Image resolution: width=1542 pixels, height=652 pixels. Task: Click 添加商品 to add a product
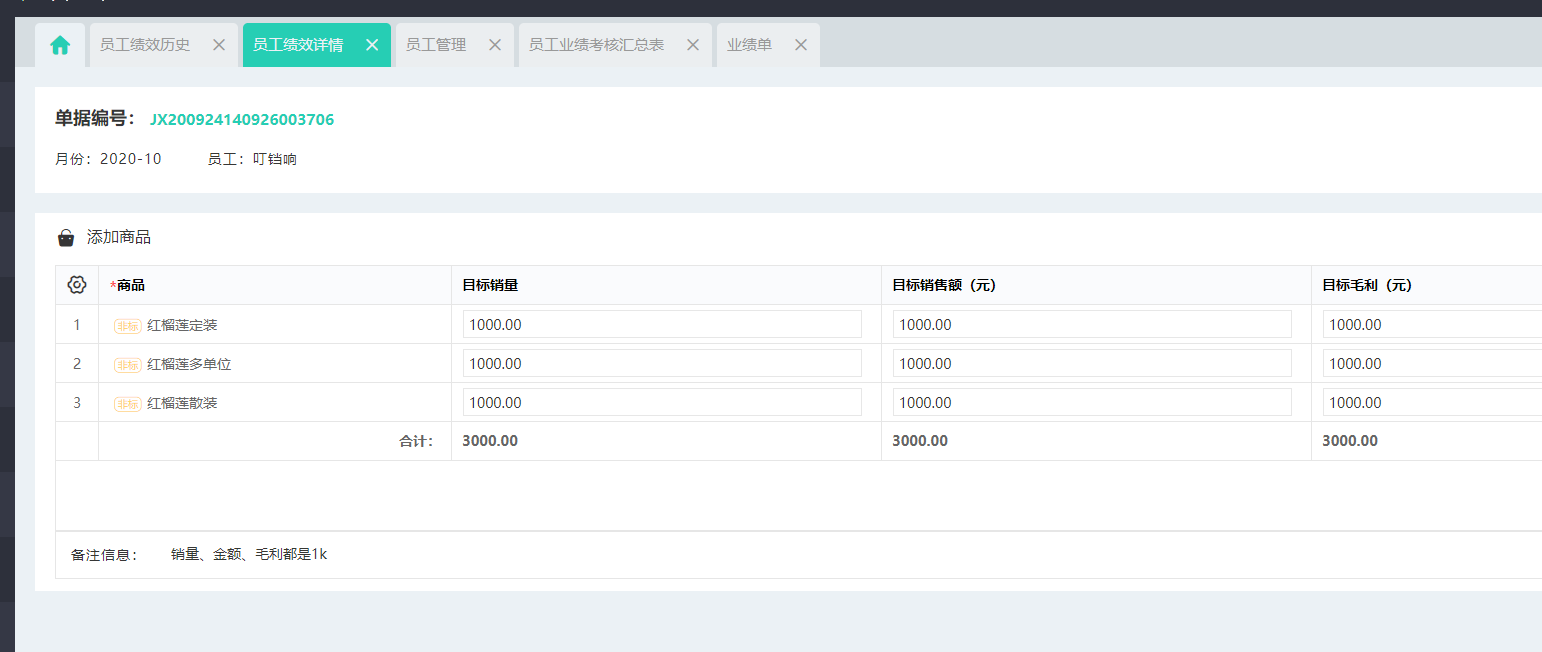(x=119, y=238)
